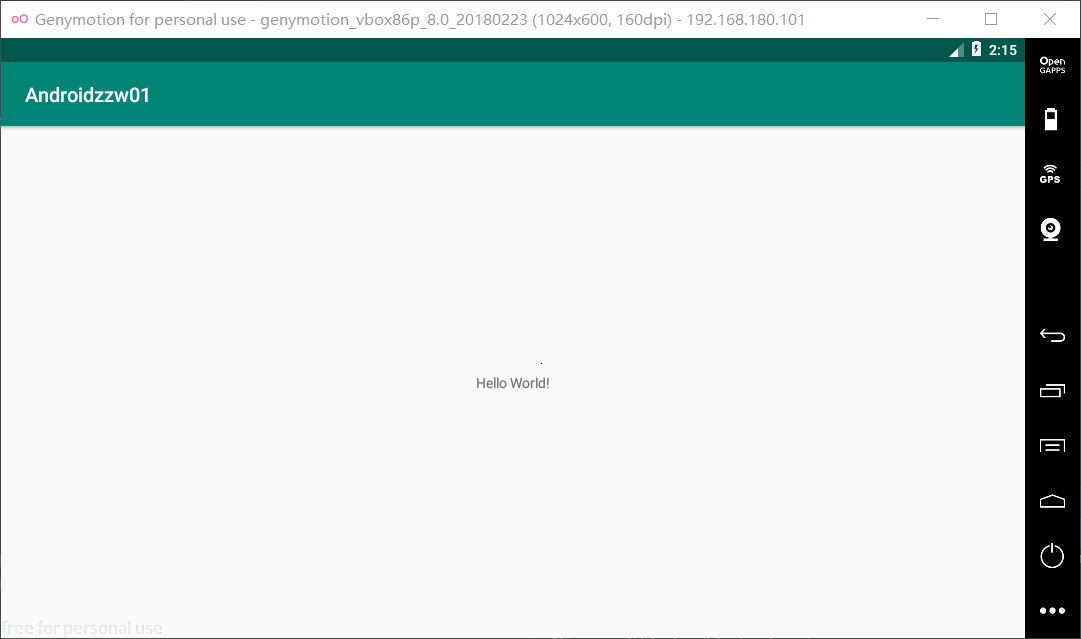The height and width of the screenshot is (639, 1081).
Task: Open the webcam camera widget
Action: [x=1051, y=229]
